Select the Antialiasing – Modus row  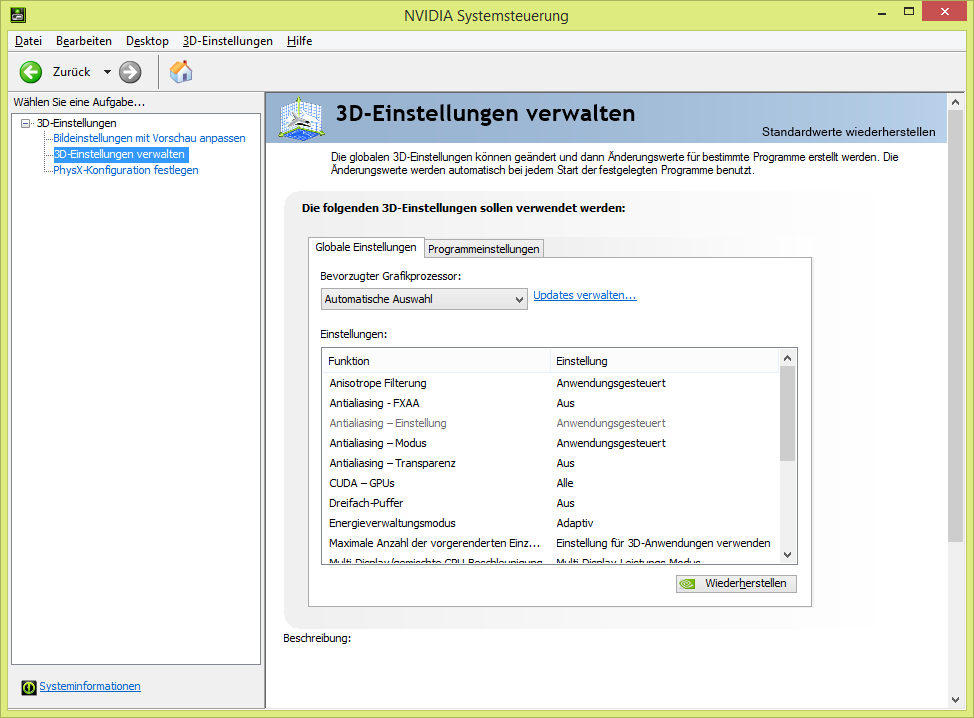pos(550,443)
